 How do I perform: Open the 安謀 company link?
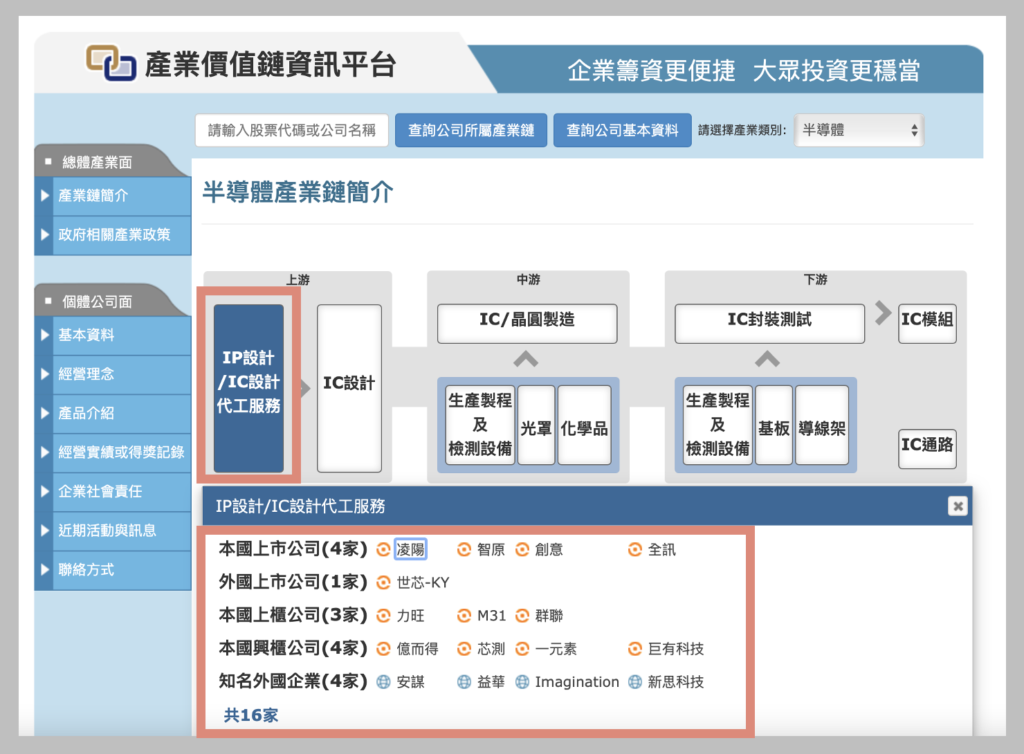tap(411, 682)
